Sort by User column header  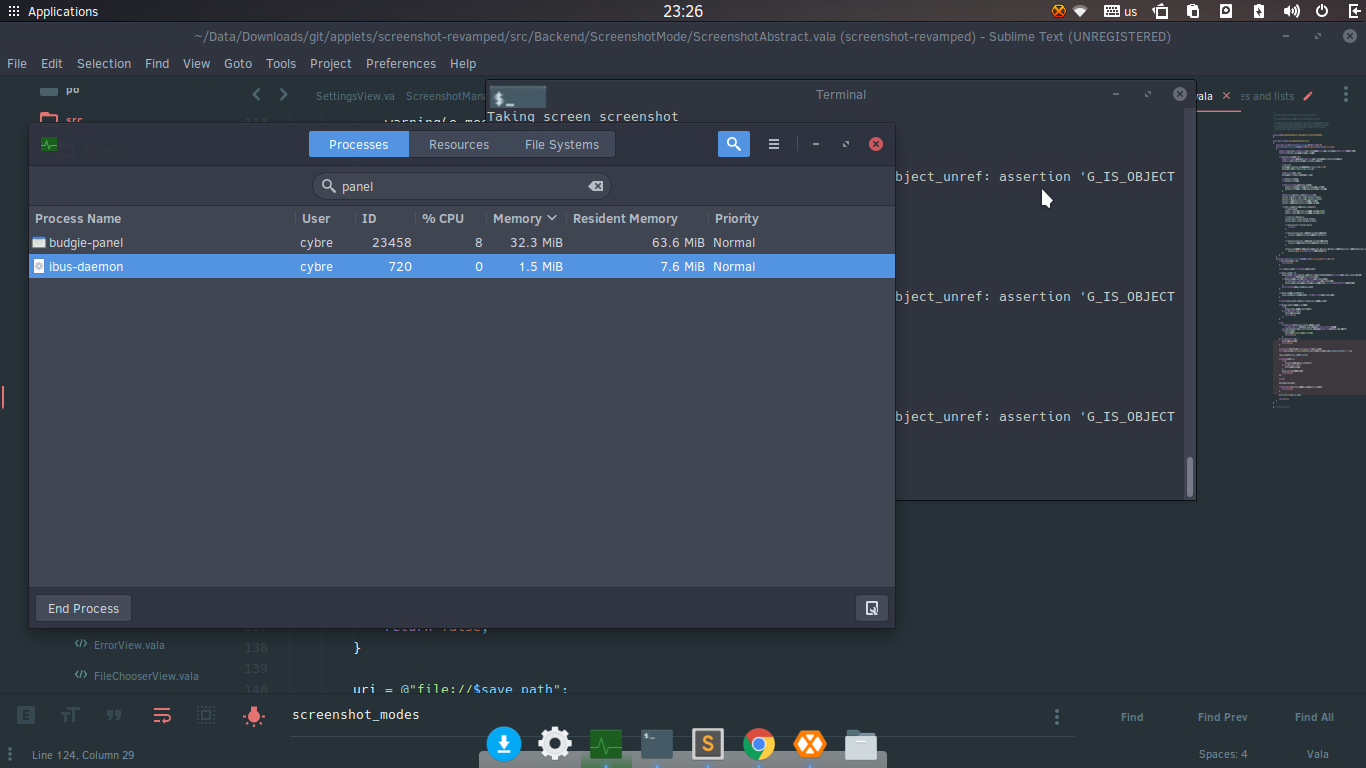pos(325,218)
